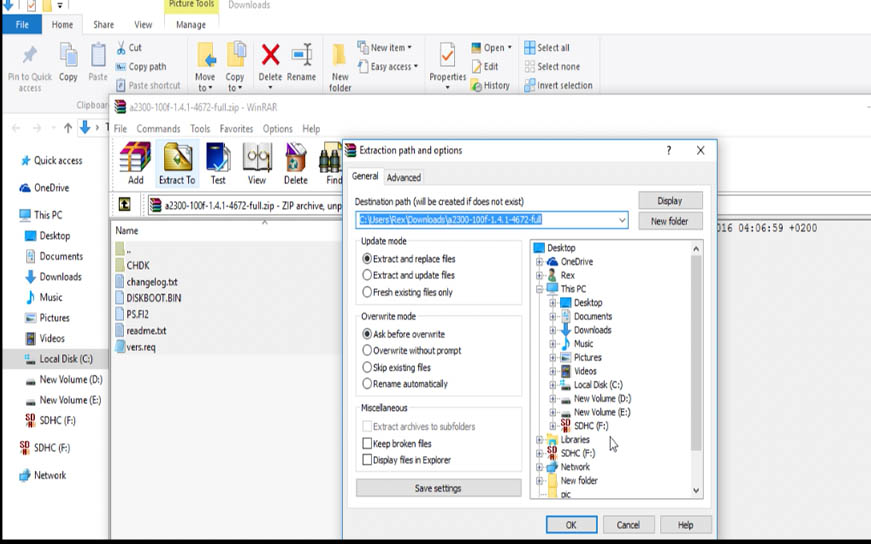Switch to the Advanced tab in dialog

coord(403,178)
